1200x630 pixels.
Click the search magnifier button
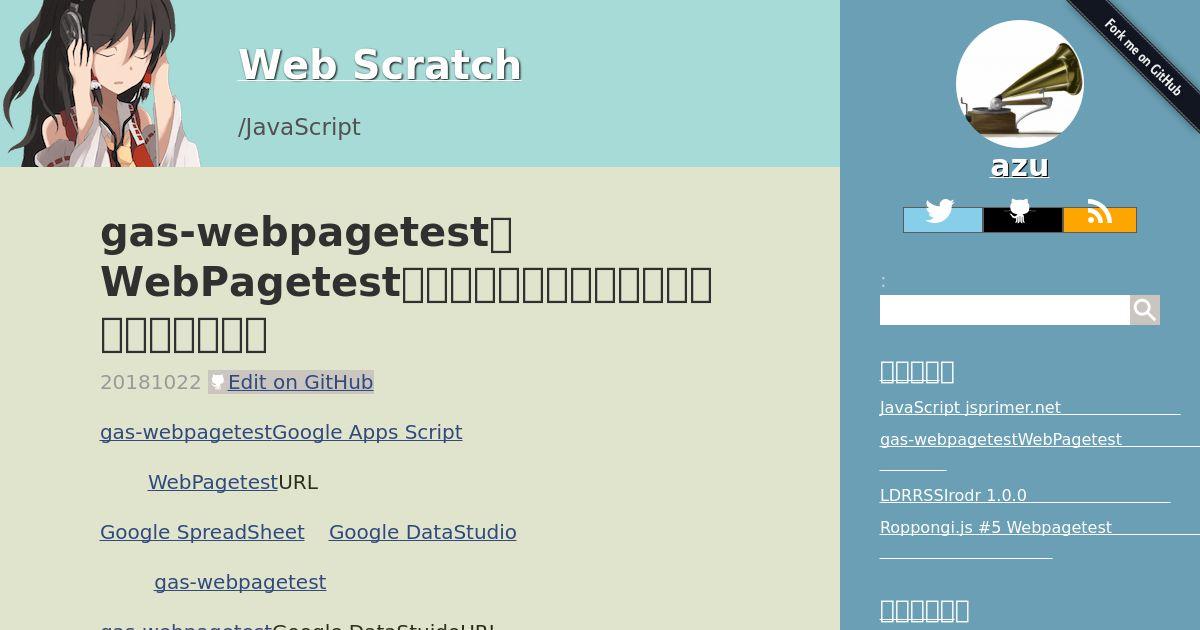coord(1145,310)
